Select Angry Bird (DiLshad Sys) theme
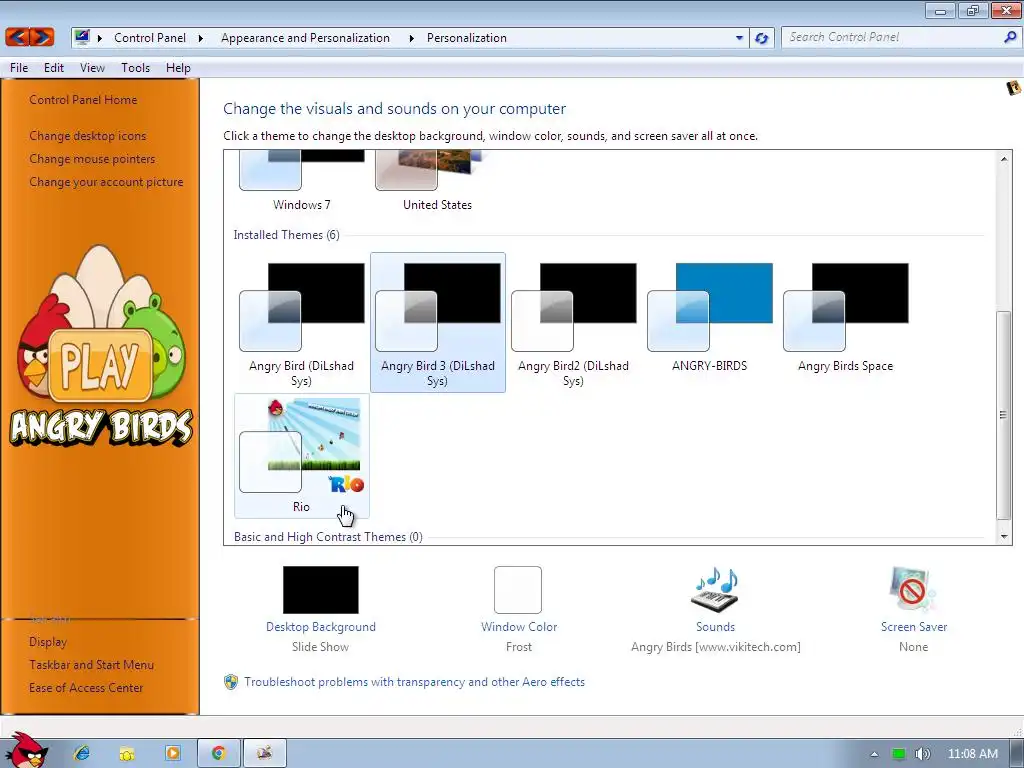 (x=302, y=323)
